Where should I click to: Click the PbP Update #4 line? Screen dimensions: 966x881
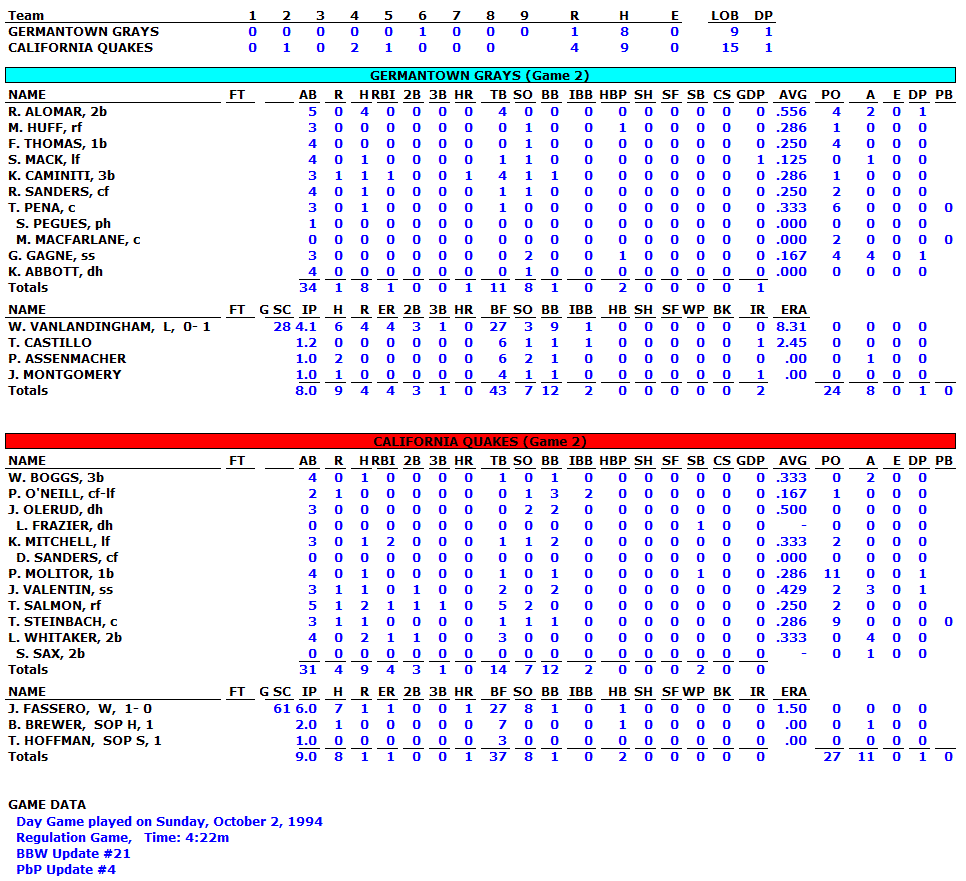(x=66, y=869)
